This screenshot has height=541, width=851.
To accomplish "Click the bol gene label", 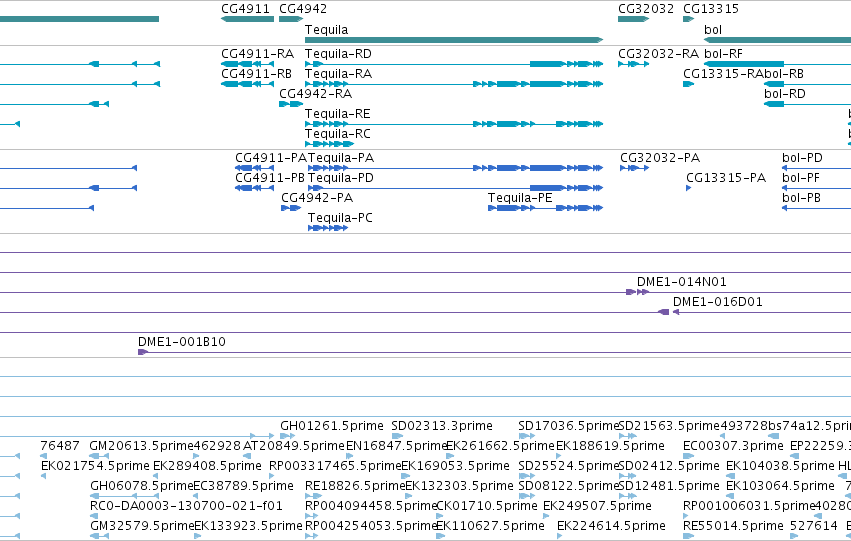I will 713,30.
